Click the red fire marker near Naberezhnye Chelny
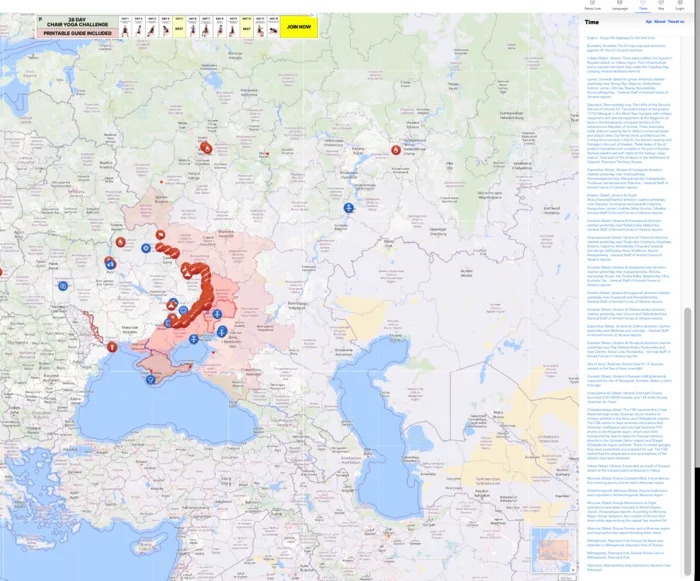This screenshot has height=581, width=700. (x=396, y=150)
